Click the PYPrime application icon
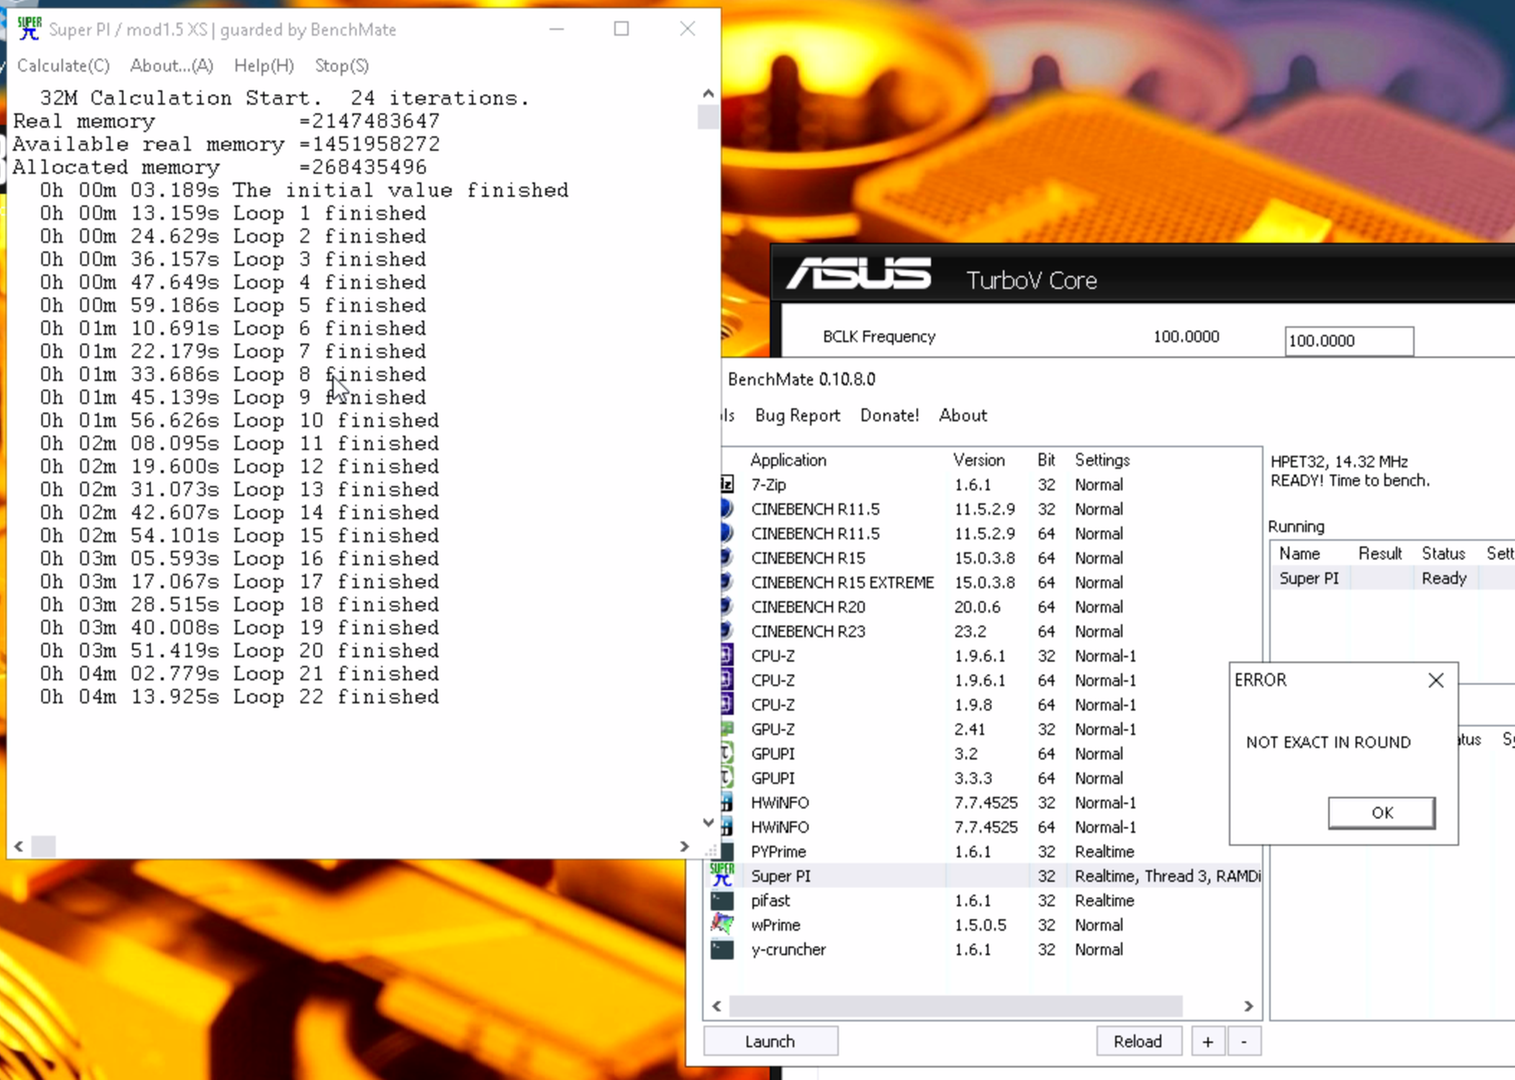 [725, 851]
